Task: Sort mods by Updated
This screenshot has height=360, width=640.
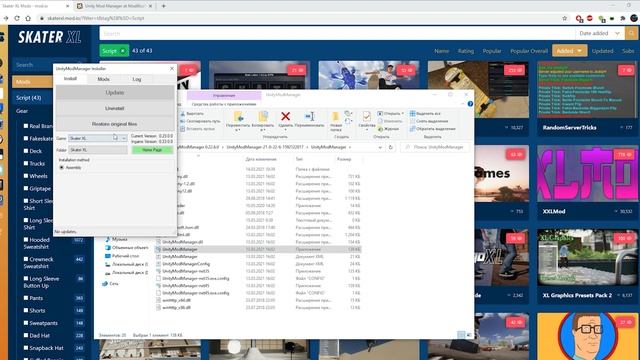Action: pyautogui.click(x=602, y=51)
